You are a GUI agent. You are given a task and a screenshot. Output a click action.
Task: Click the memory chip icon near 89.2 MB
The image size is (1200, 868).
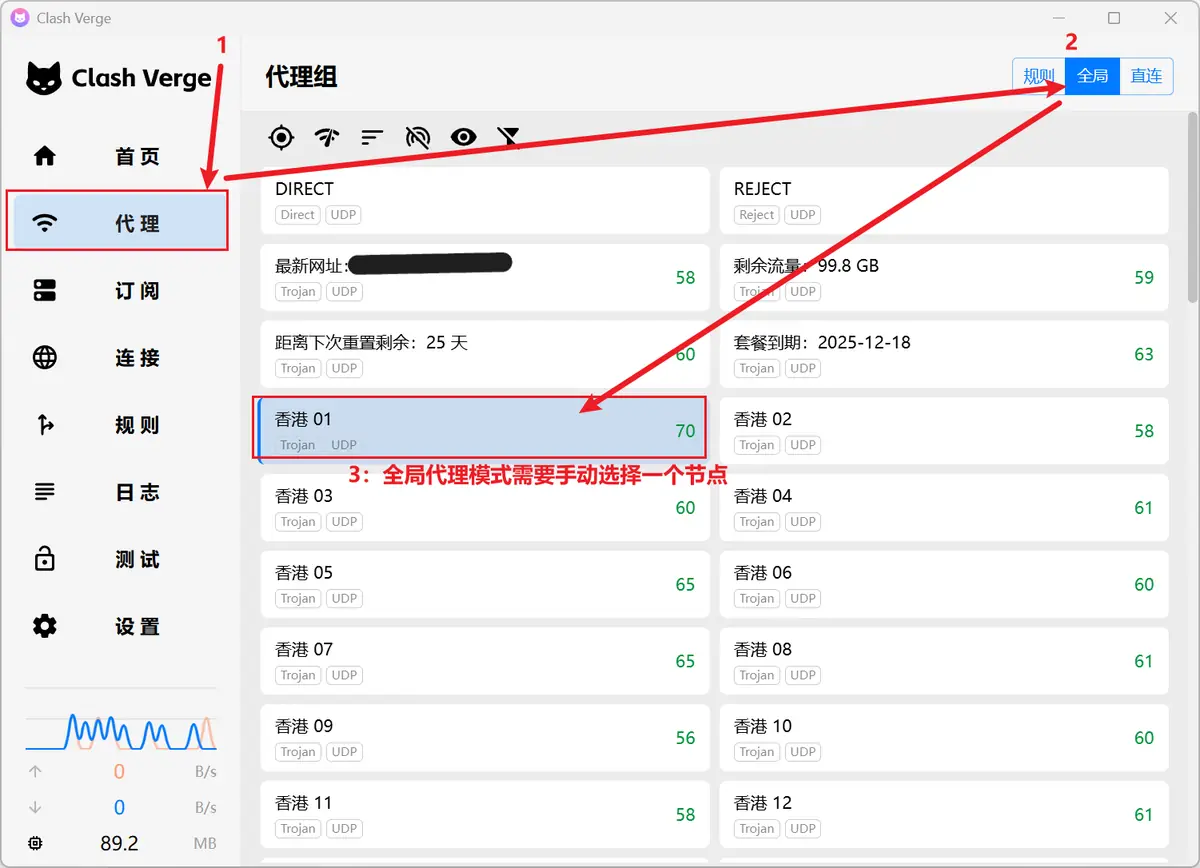[36, 843]
